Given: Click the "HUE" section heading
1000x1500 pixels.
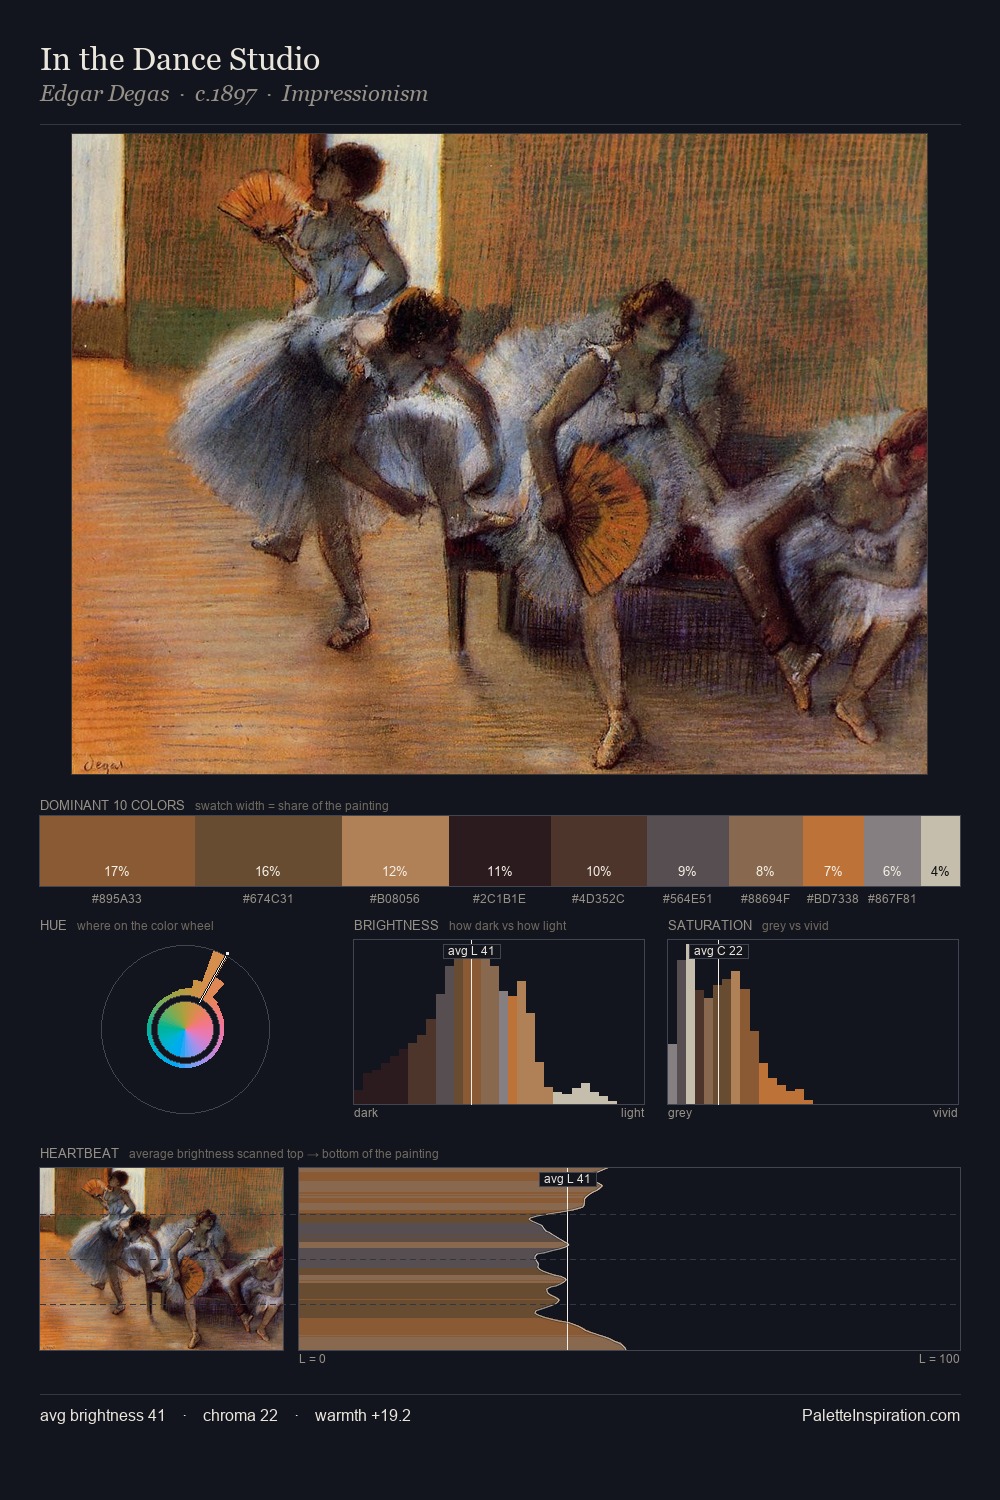Looking at the screenshot, I should coord(53,925).
